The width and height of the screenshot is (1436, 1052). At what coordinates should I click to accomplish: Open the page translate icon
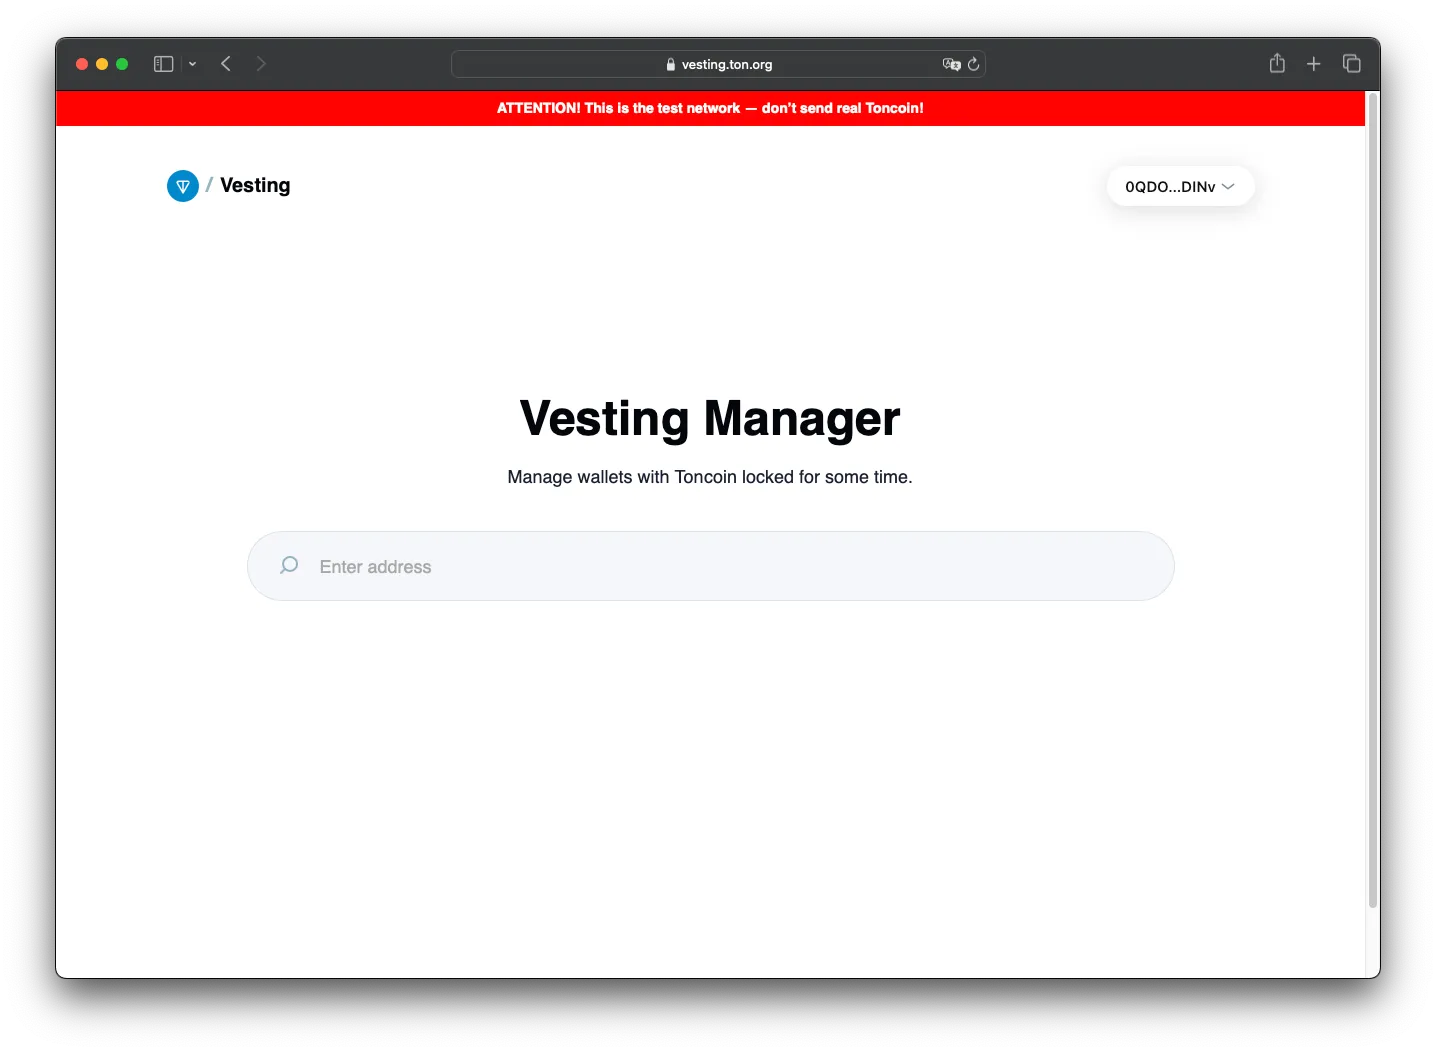coord(952,64)
